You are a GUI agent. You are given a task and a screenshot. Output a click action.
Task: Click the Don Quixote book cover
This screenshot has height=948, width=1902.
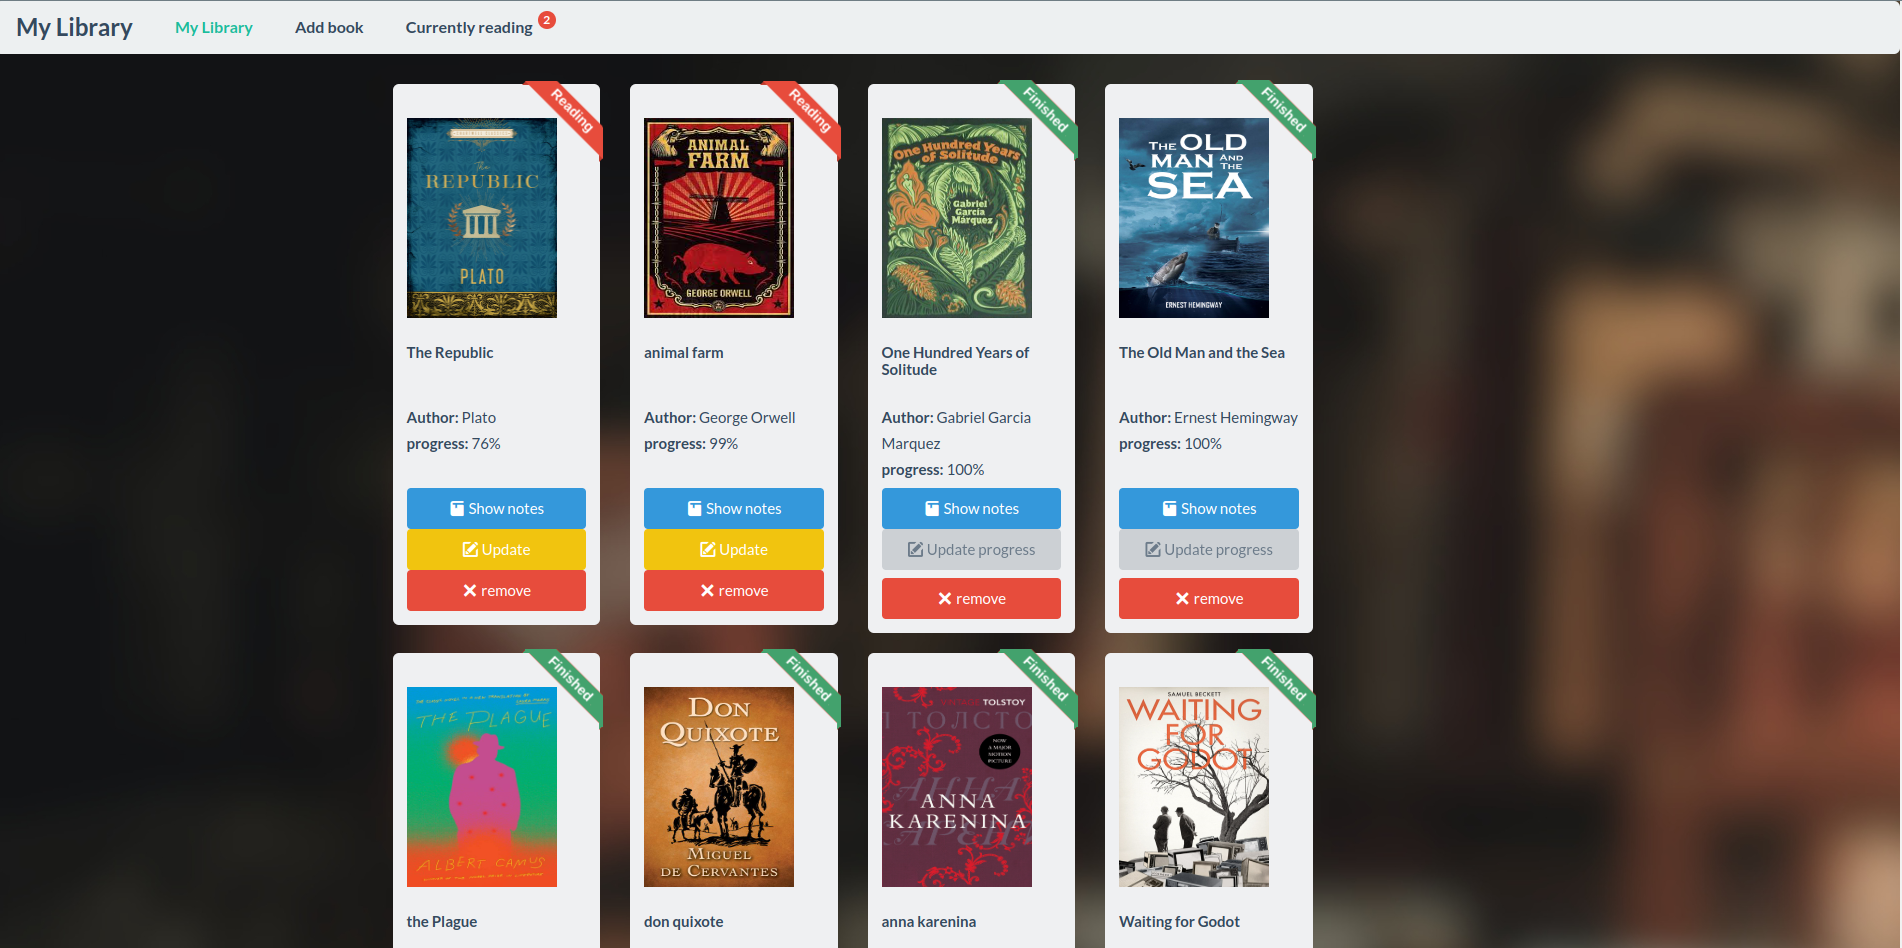pyautogui.click(x=719, y=787)
